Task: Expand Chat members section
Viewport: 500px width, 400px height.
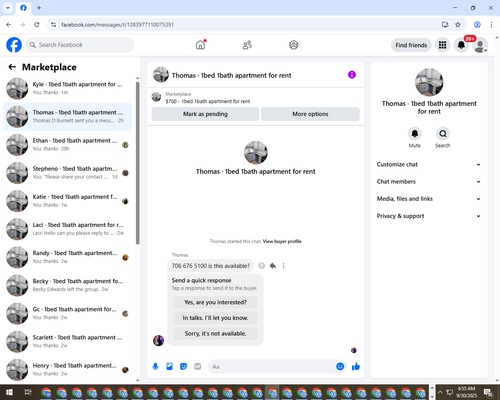Action: (429, 182)
